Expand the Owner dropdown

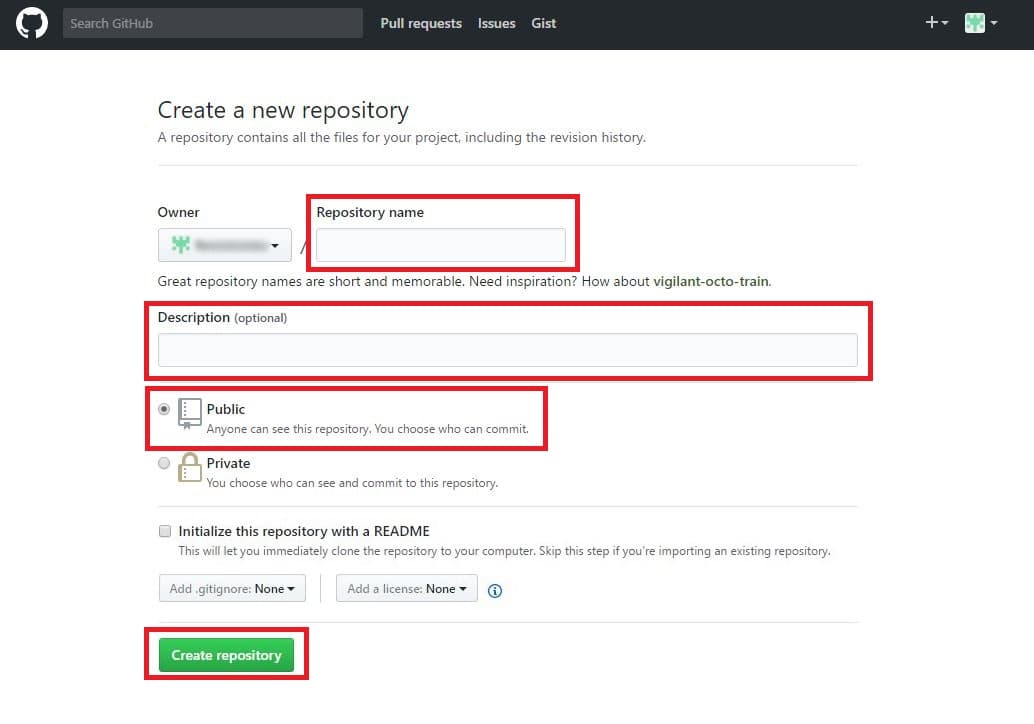pos(225,245)
